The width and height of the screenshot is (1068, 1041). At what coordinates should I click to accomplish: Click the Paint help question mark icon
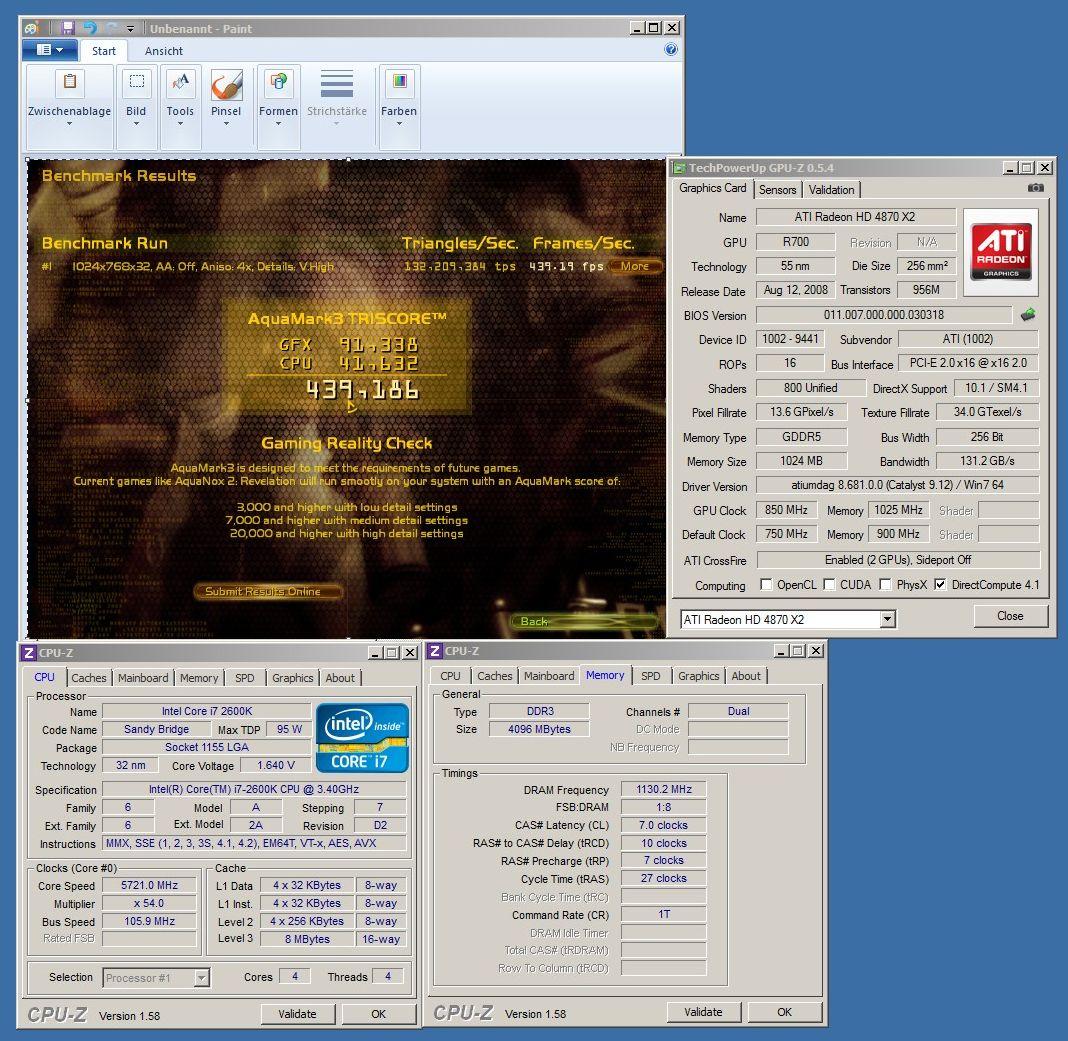click(x=670, y=49)
